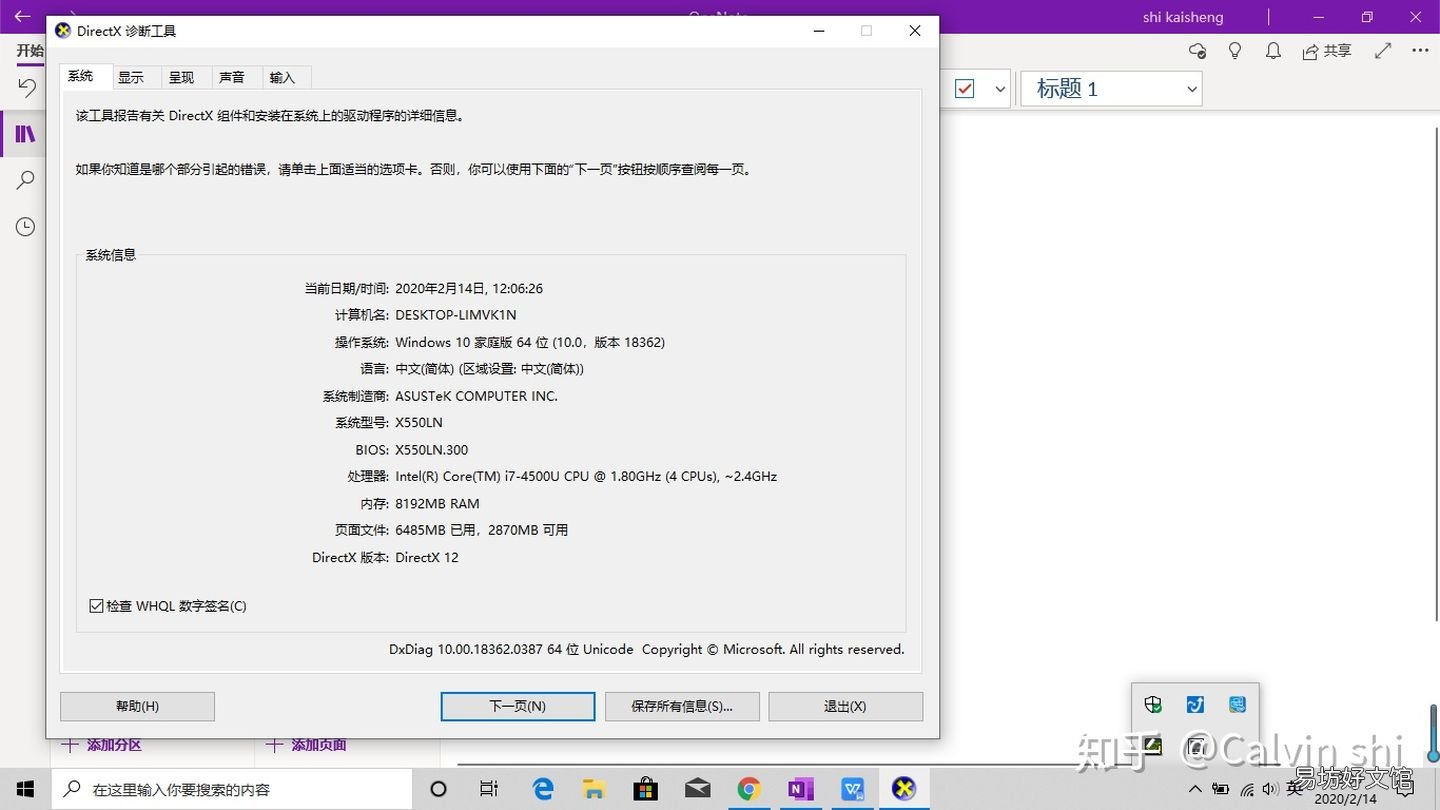
Task: Click ASUSTeK COMPUTER INC. manufacturer text
Action: (x=476, y=396)
